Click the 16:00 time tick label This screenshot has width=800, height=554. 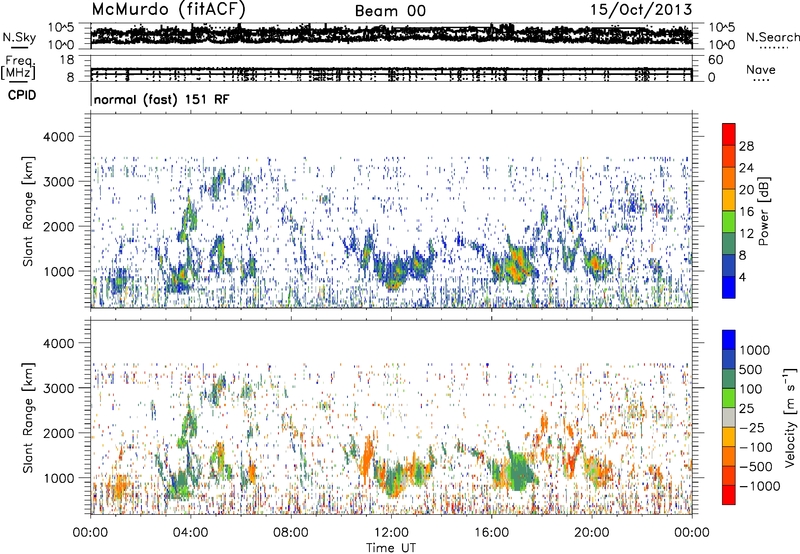click(x=491, y=533)
